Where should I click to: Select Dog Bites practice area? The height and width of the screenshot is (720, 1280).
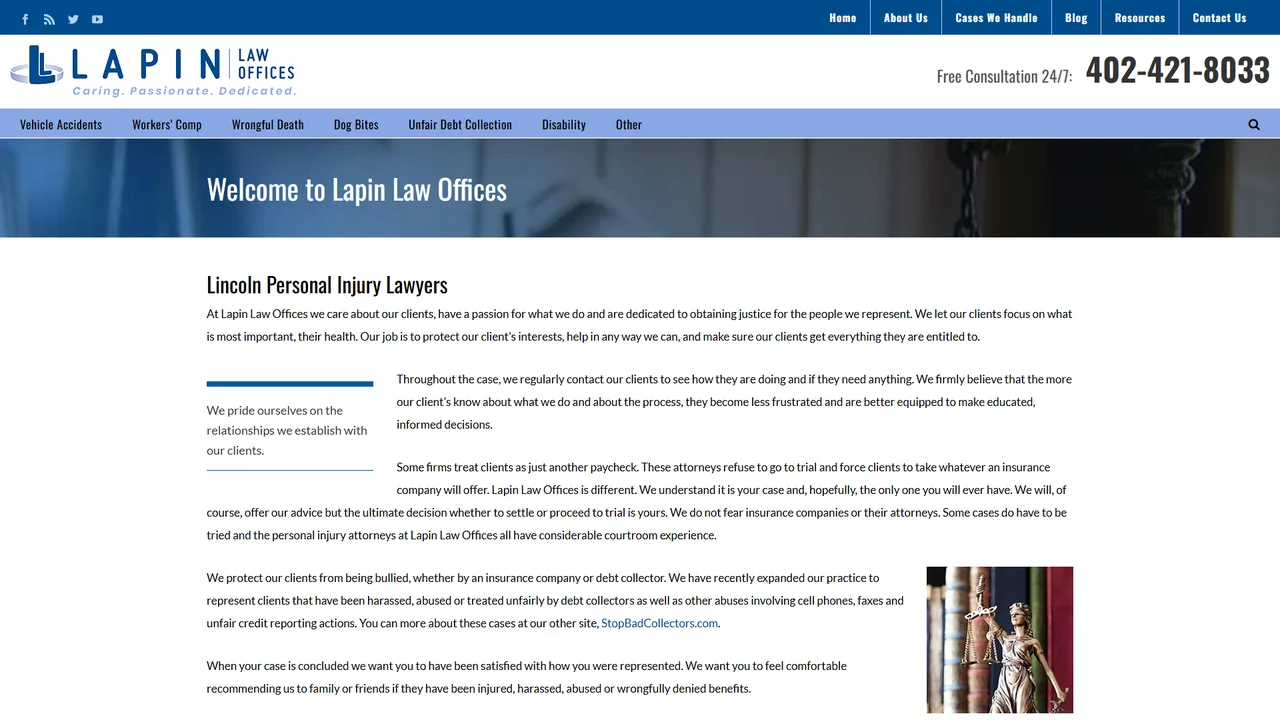point(356,124)
